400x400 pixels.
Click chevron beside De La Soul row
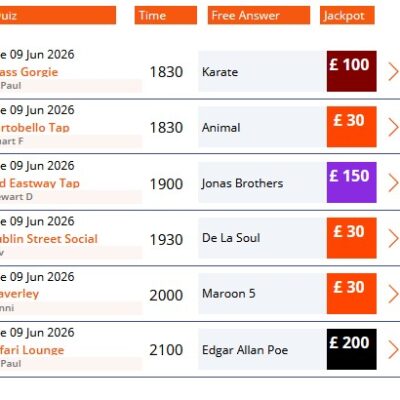(x=393, y=238)
